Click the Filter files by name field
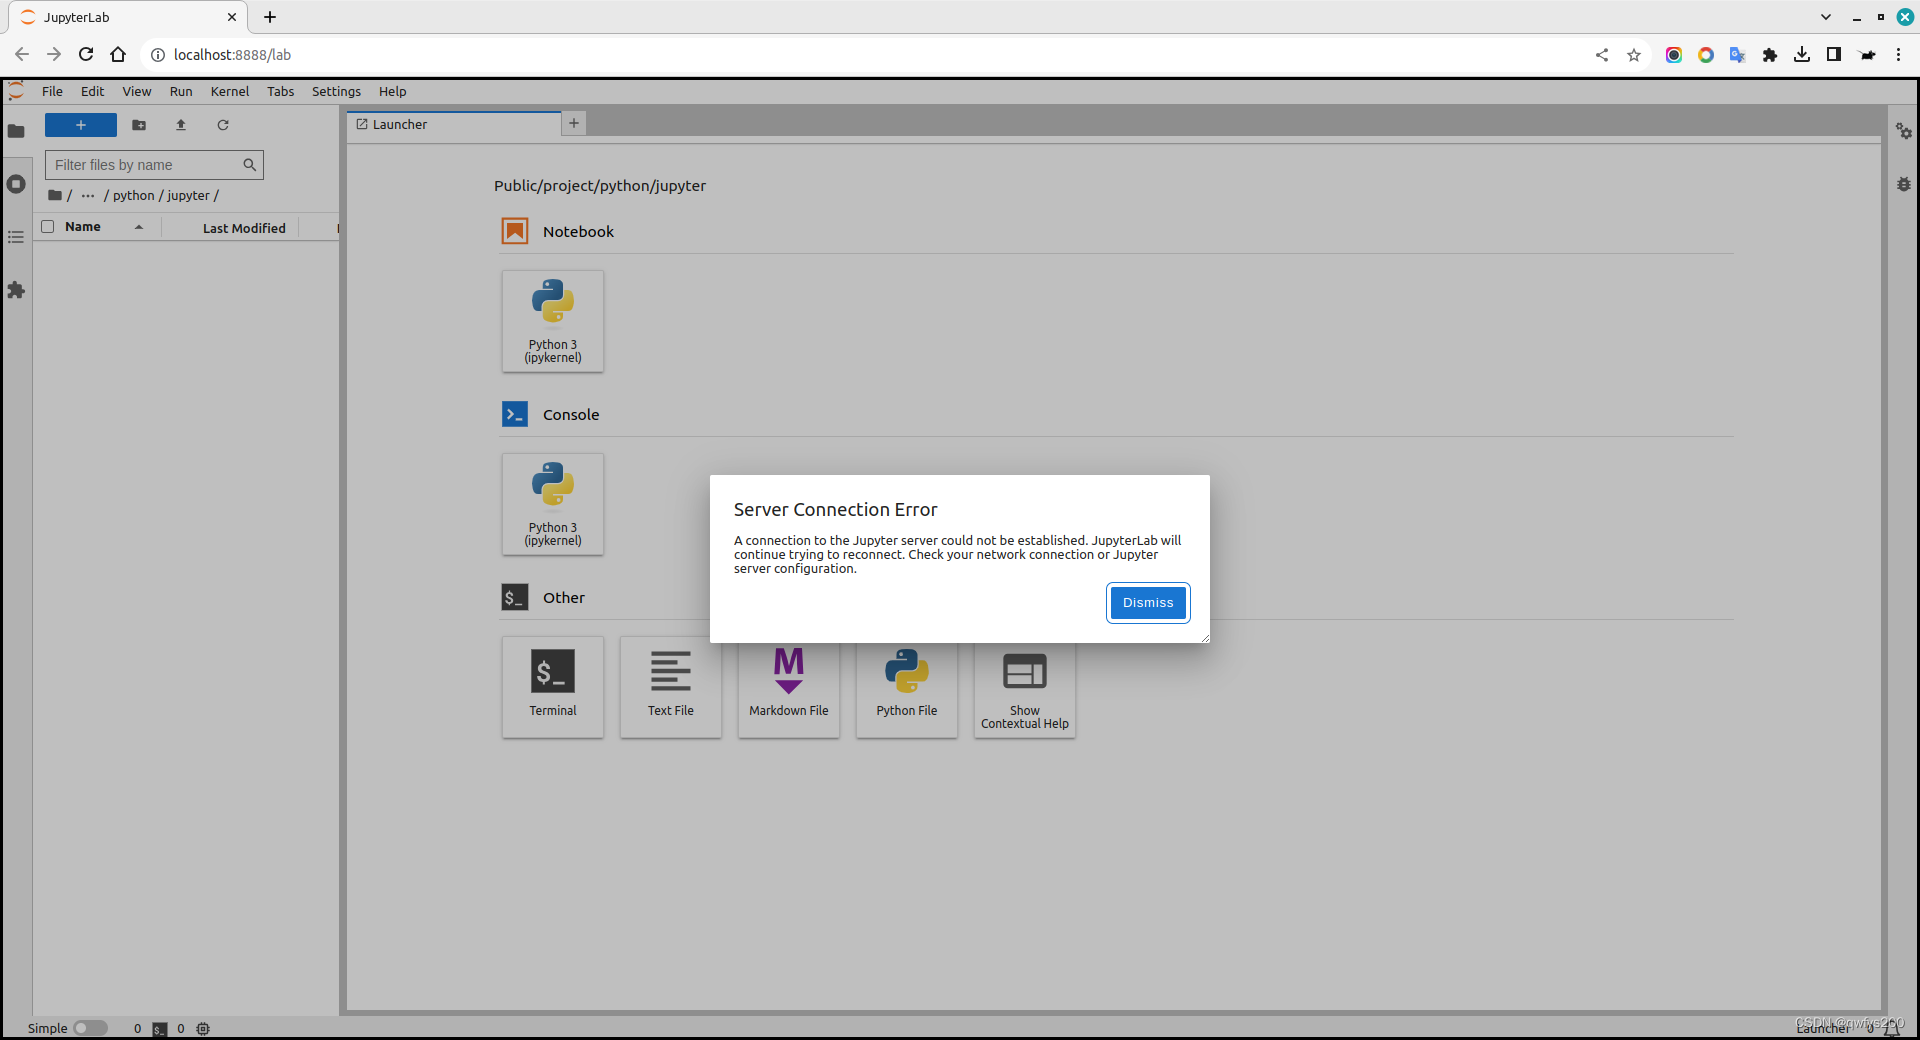 coord(154,165)
